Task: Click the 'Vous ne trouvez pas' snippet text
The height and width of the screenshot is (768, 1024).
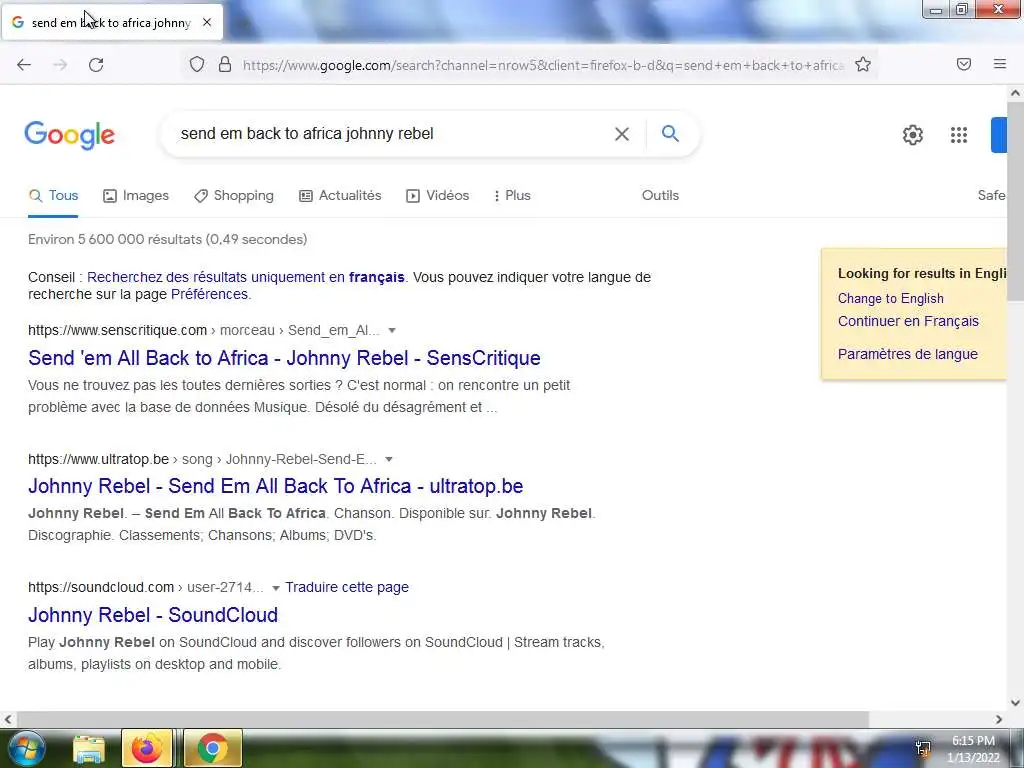Action: point(299,396)
